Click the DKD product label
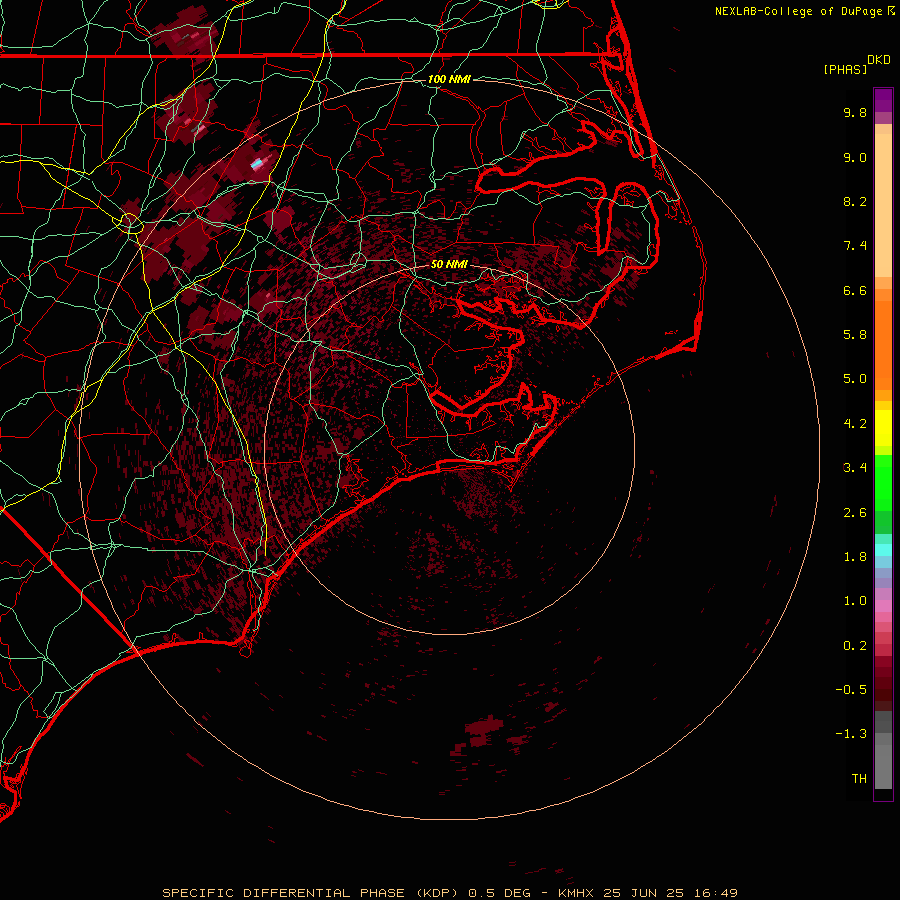This screenshot has height=900, width=900. (x=879, y=60)
